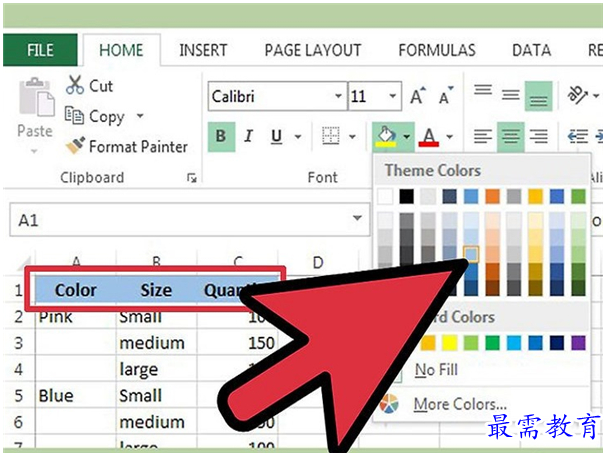Viewport: 609px width, 458px height.
Task: Open More Colors dialog
Action: point(460,404)
